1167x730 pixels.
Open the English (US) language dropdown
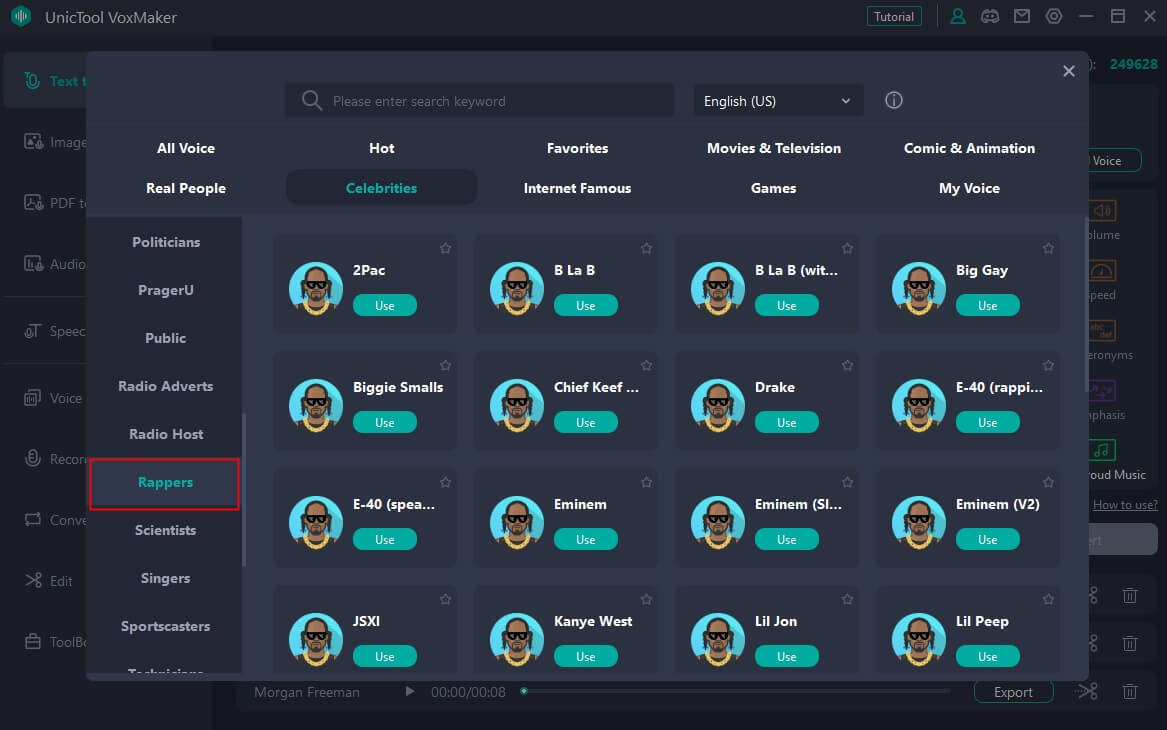pos(778,101)
